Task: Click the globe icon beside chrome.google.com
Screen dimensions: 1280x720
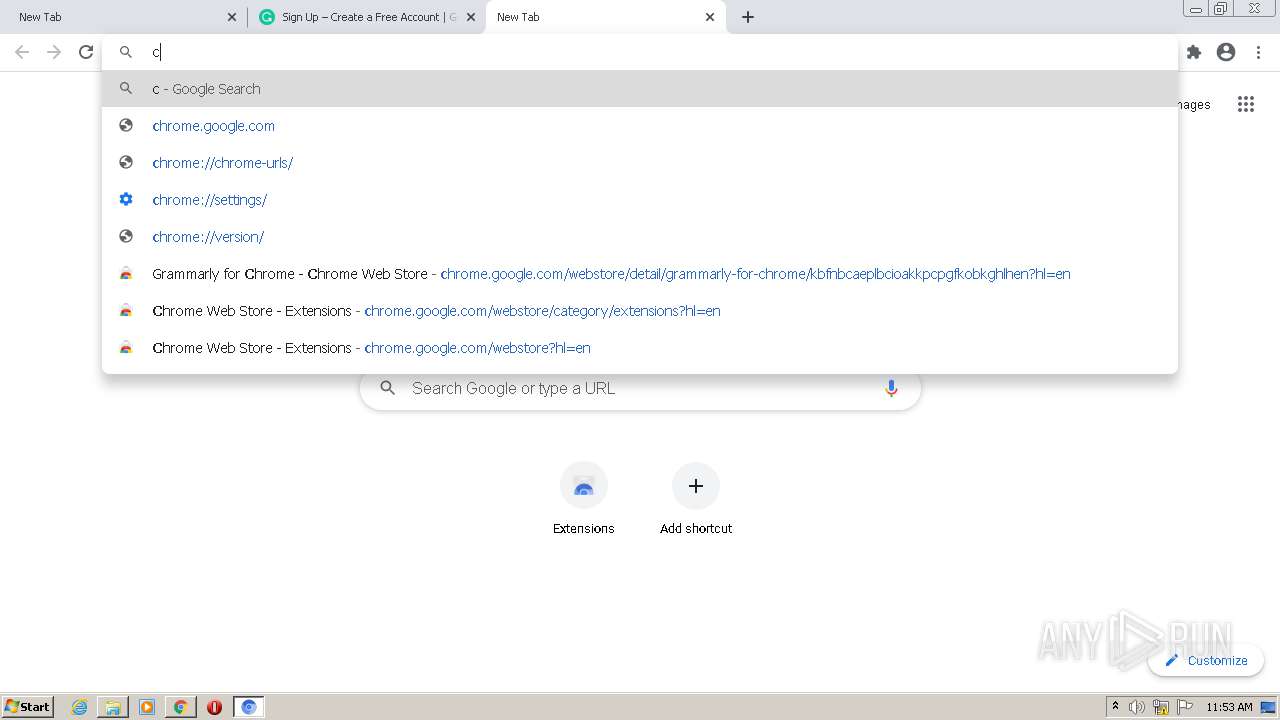Action: pyautogui.click(x=126, y=125)
